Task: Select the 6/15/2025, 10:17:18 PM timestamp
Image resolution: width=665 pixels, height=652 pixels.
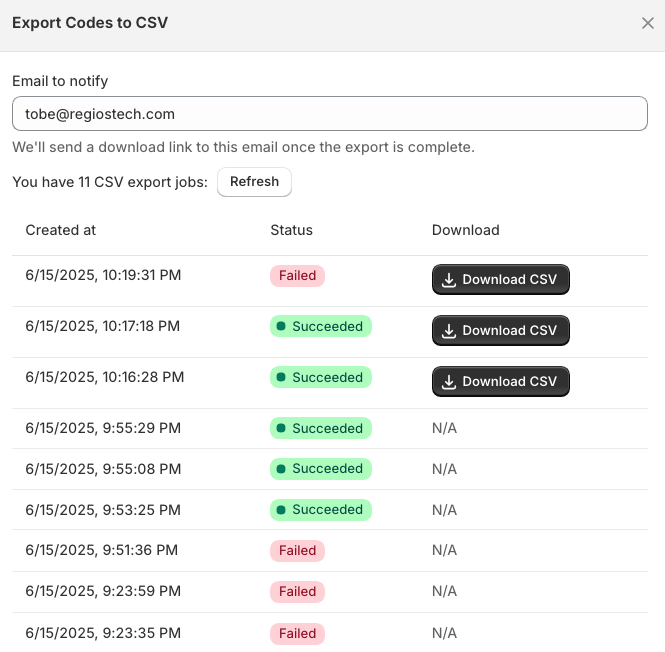Action: coord(103,326)
